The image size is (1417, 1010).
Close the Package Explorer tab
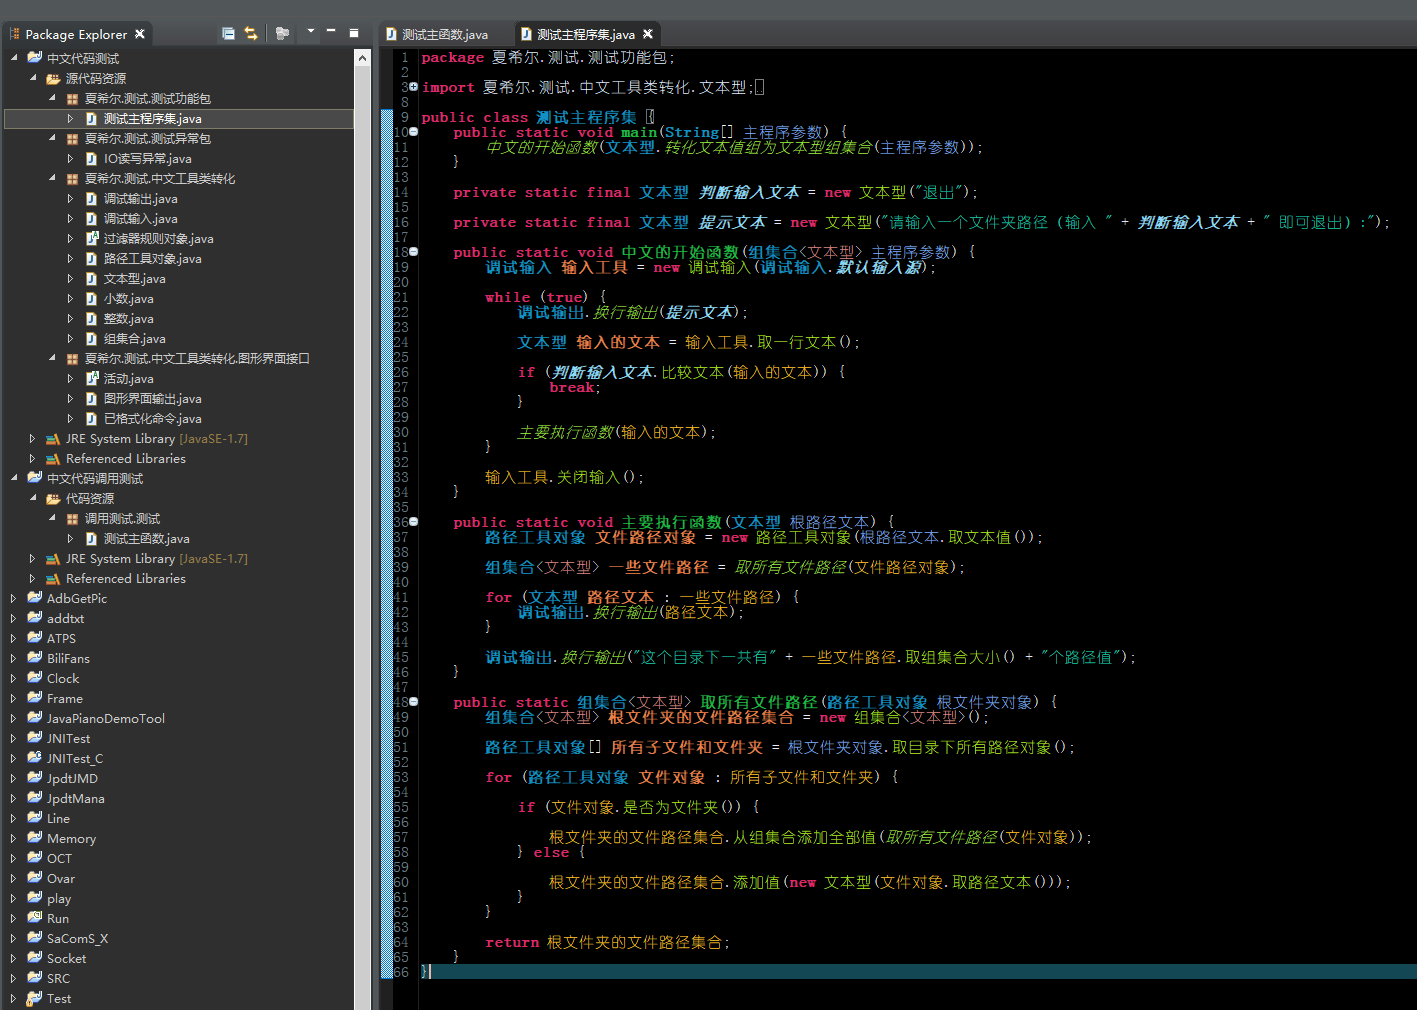tap(140, 34)
